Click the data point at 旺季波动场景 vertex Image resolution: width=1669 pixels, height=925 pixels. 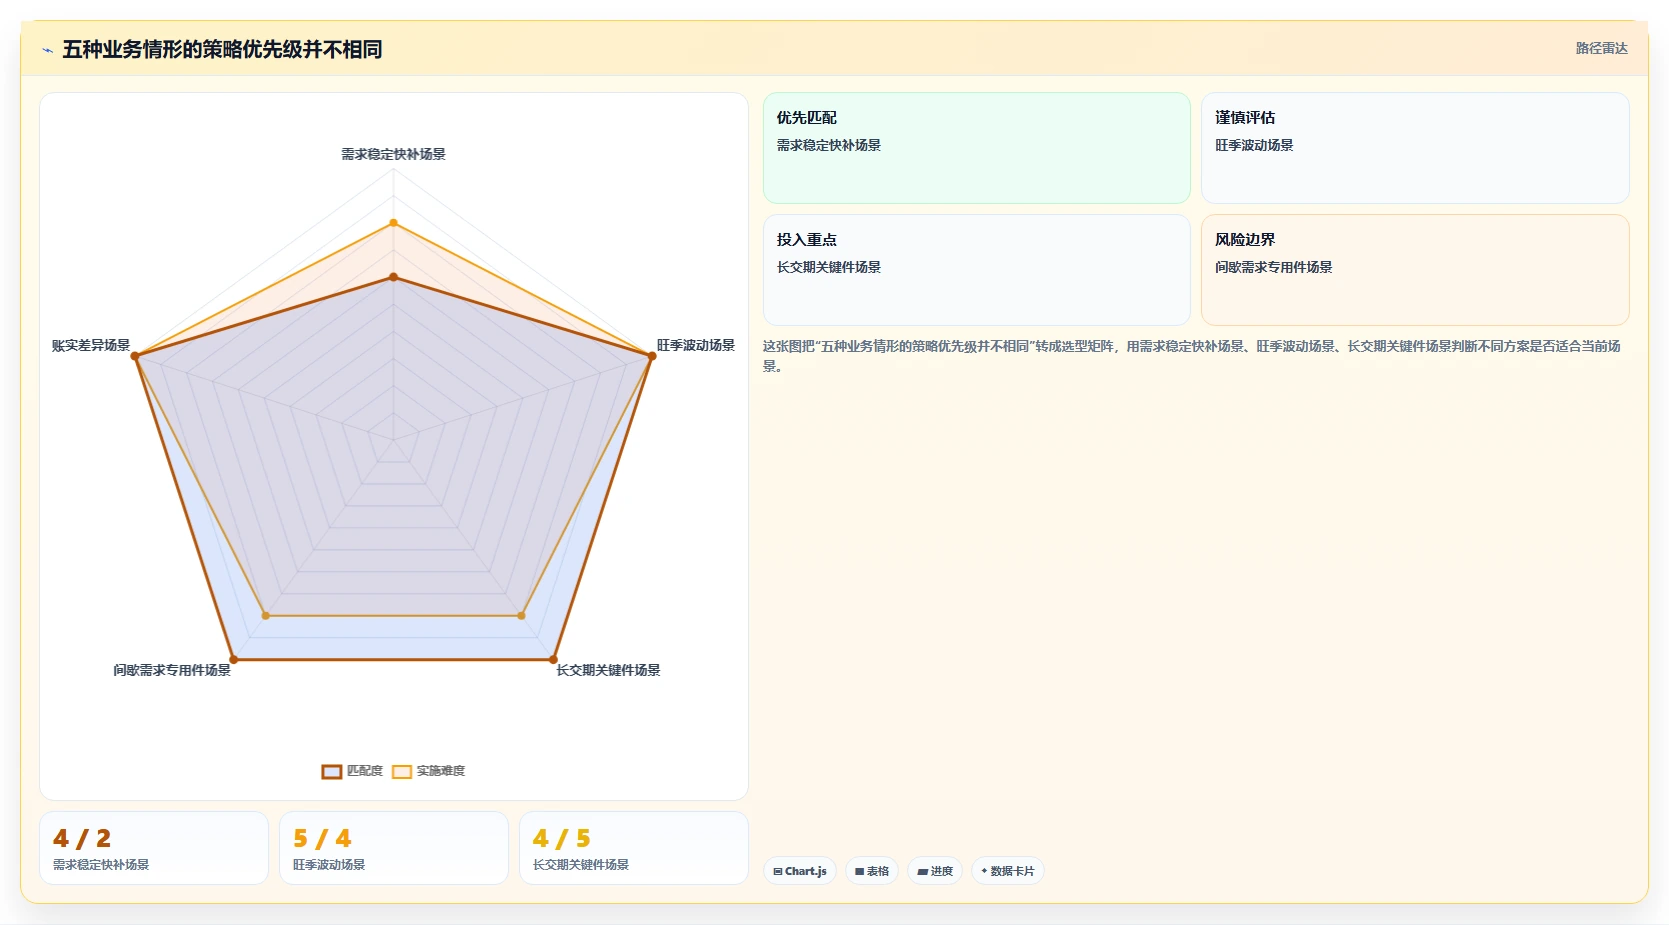(x=652, y=356)
